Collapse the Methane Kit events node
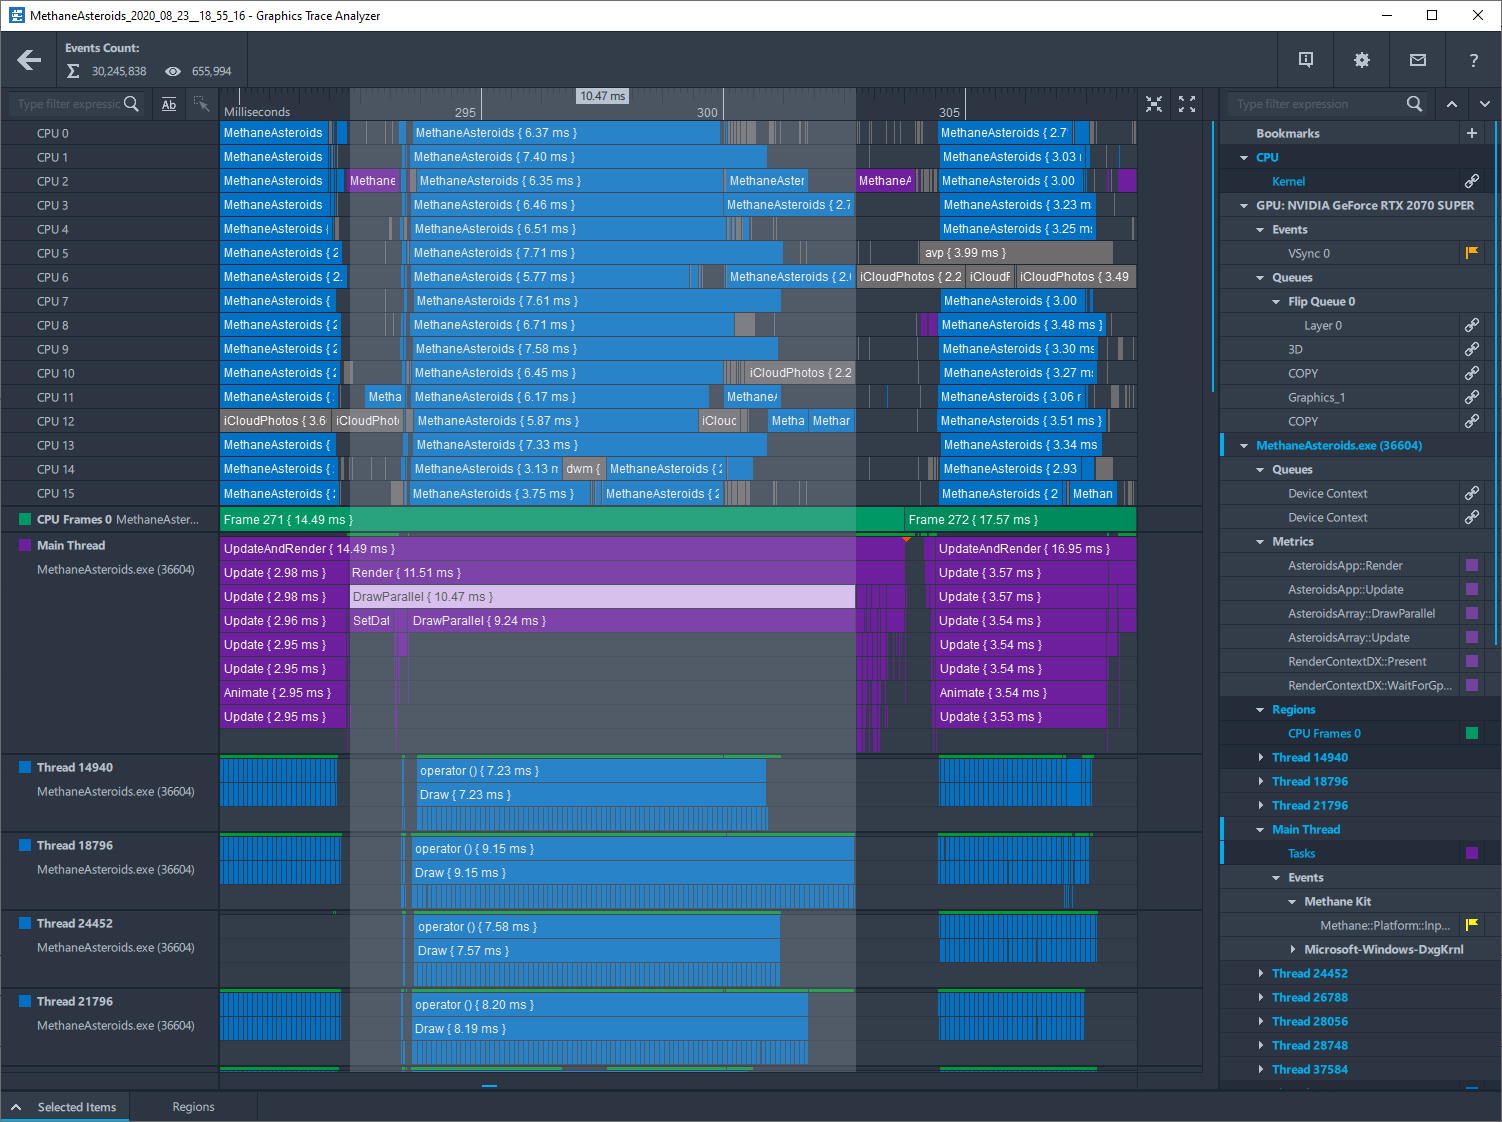Image resolution: width=1502 pixels, height=1122 pixels. tap(1292, 901)
